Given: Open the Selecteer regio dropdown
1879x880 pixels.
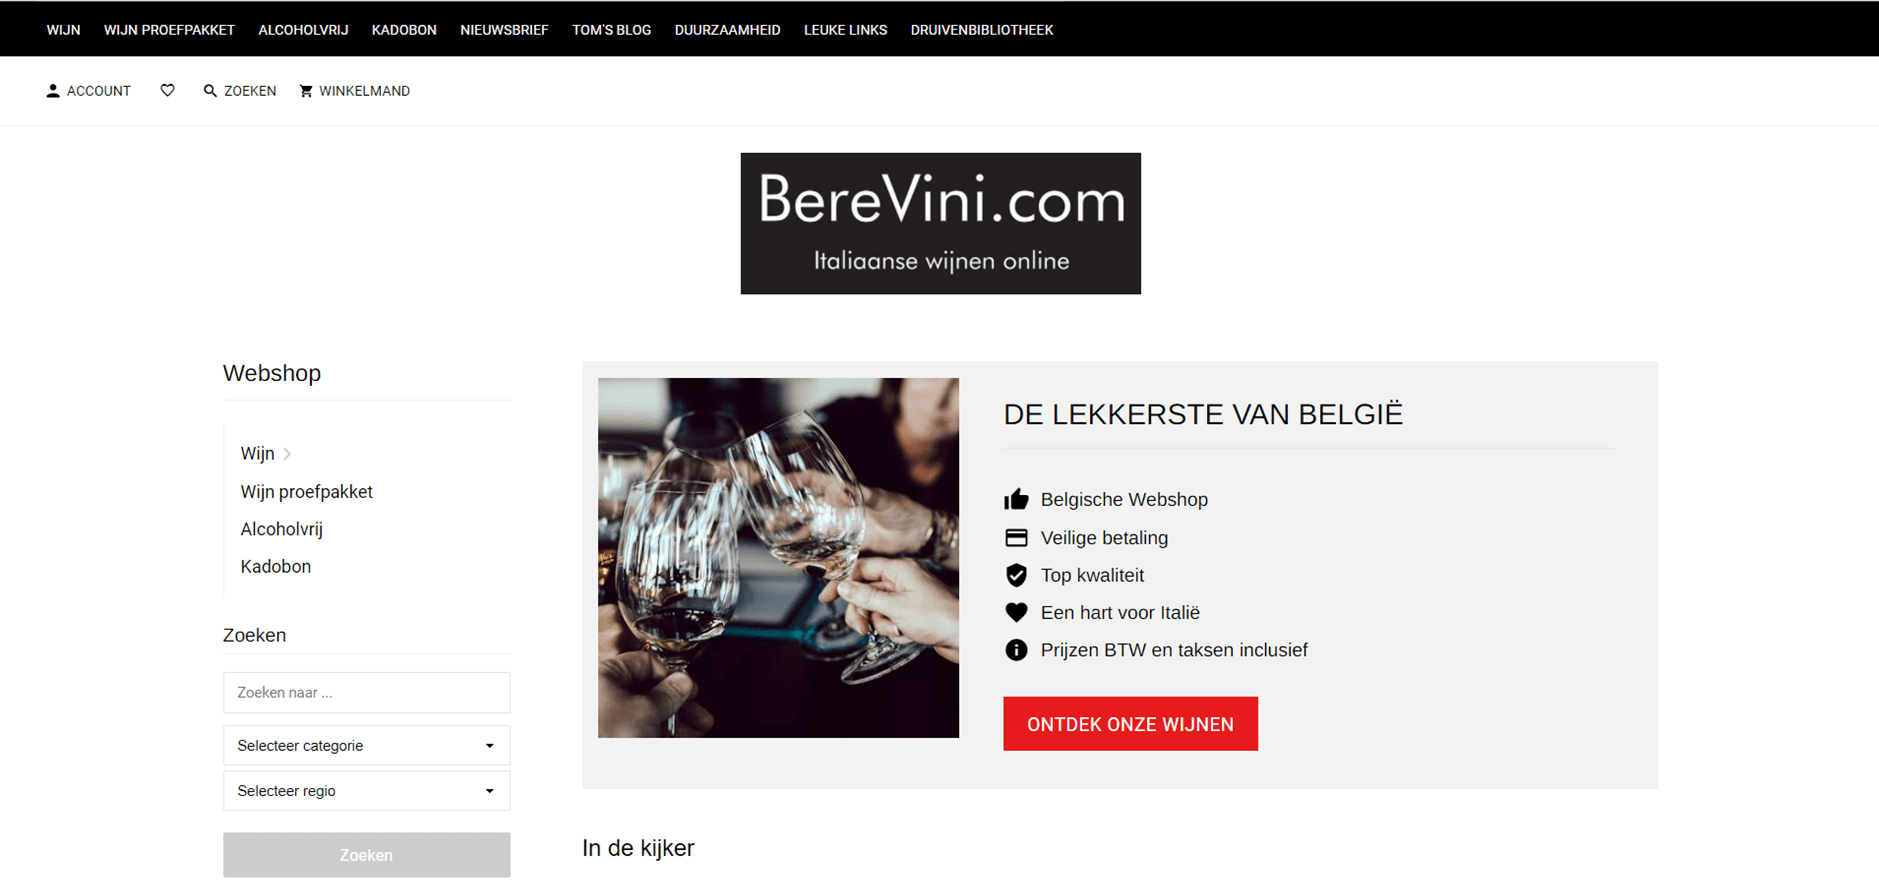Looking at the screenshot, I should coord(366,791).
